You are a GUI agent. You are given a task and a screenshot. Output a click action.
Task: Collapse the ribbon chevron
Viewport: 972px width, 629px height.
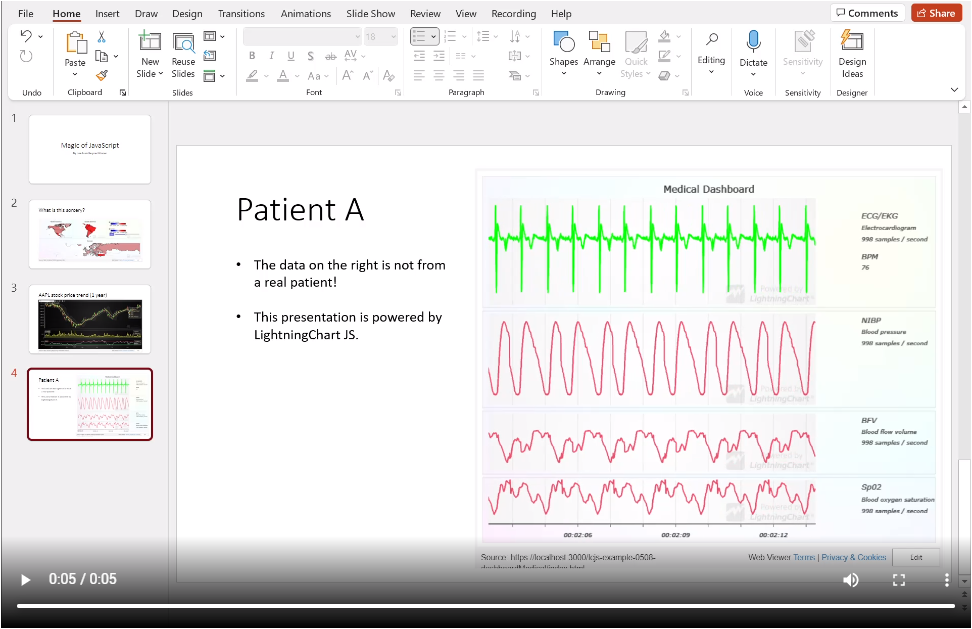(x=954, y=90)
